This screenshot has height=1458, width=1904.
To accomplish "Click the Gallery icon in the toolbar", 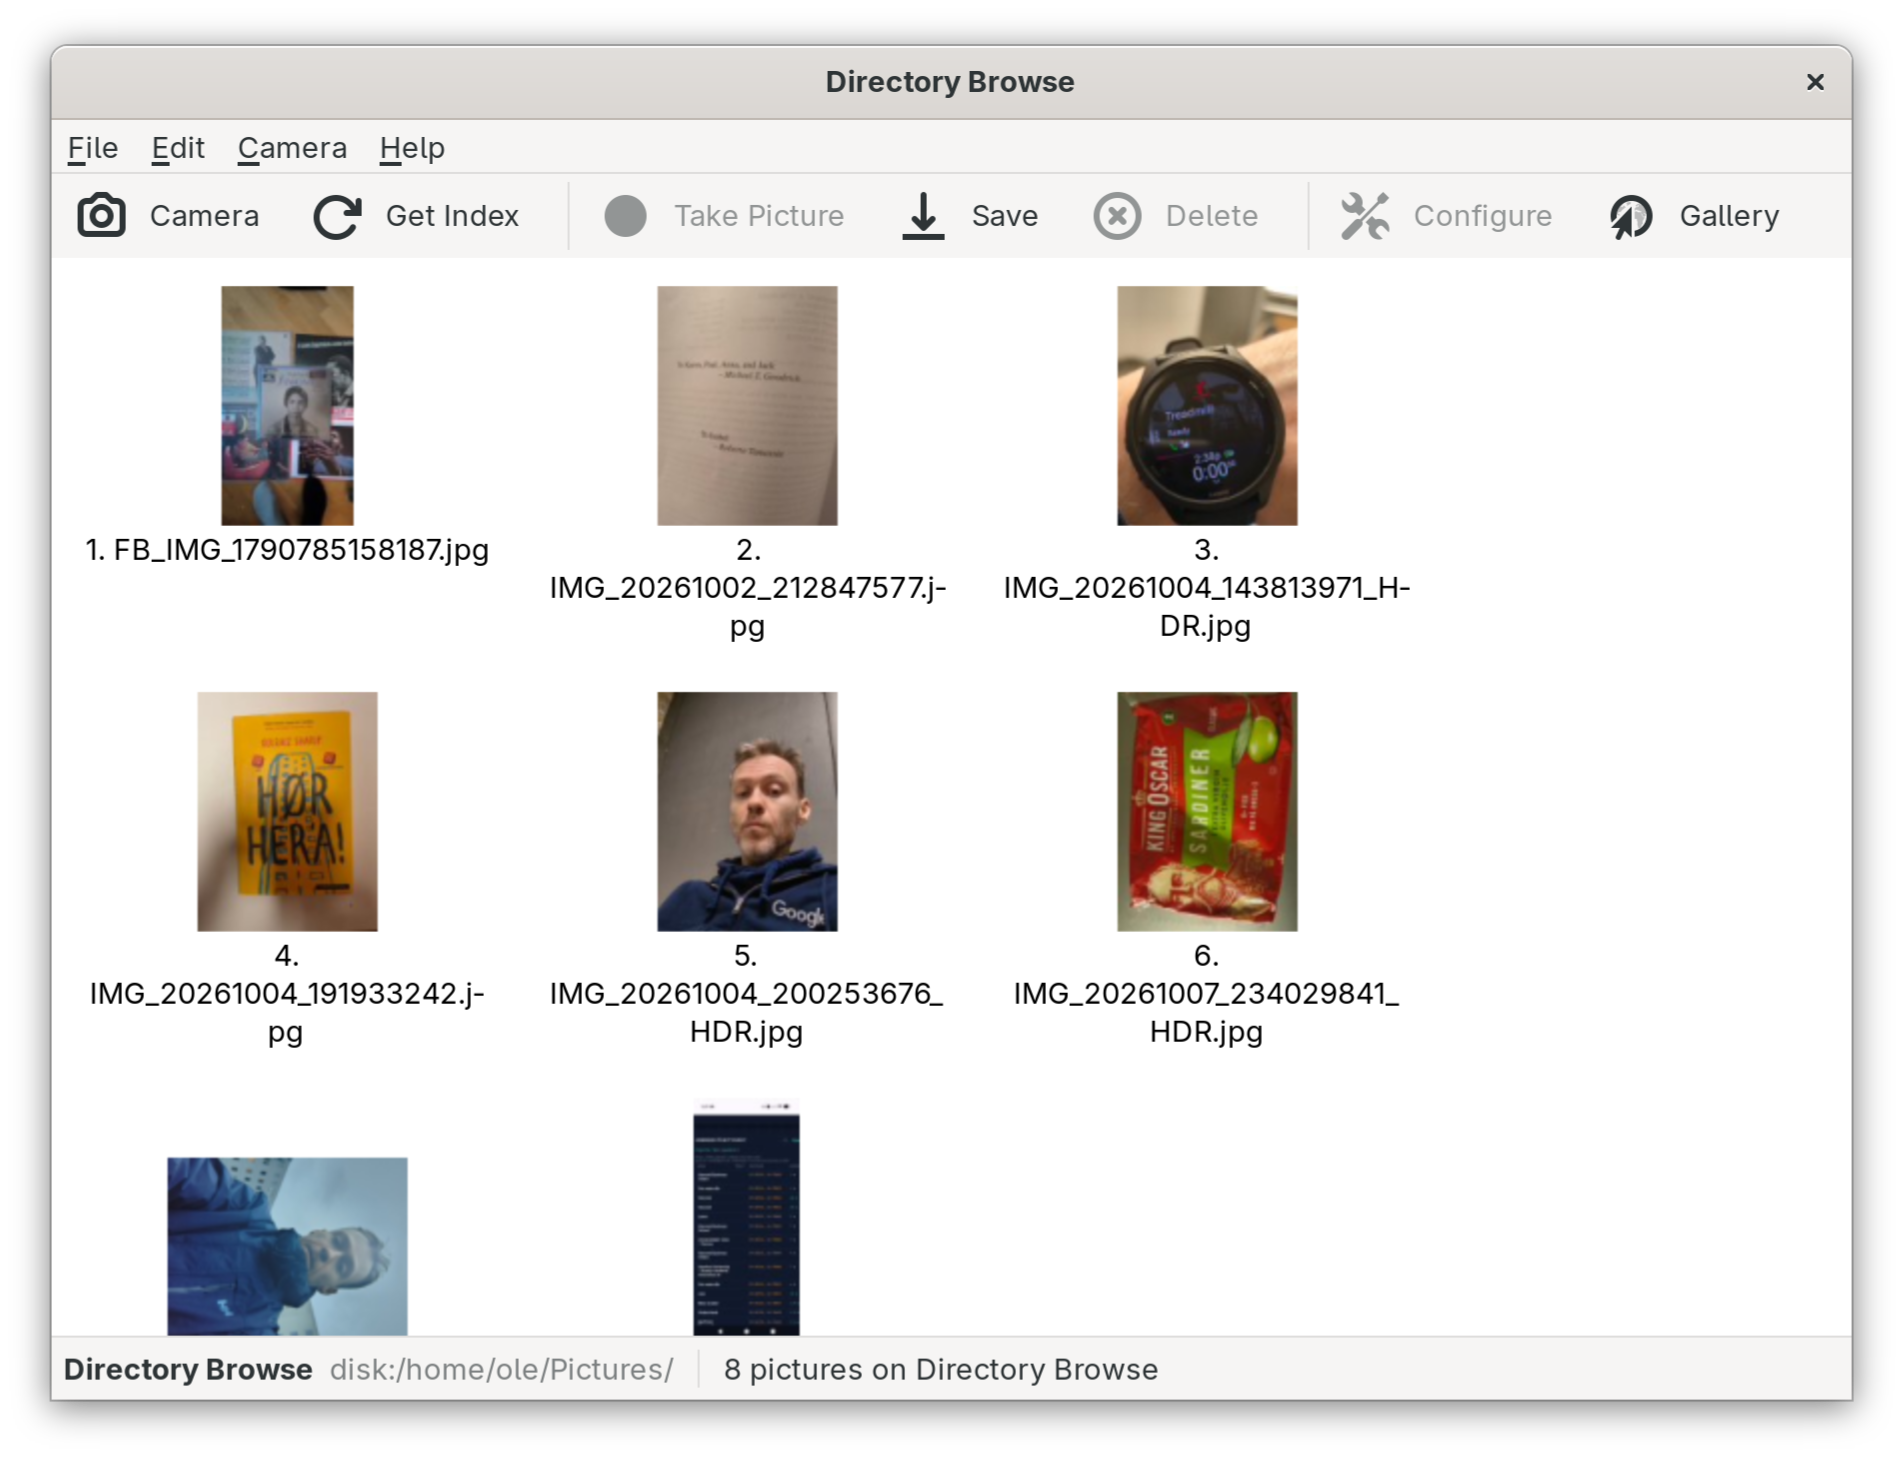I will click(1631, 216).
